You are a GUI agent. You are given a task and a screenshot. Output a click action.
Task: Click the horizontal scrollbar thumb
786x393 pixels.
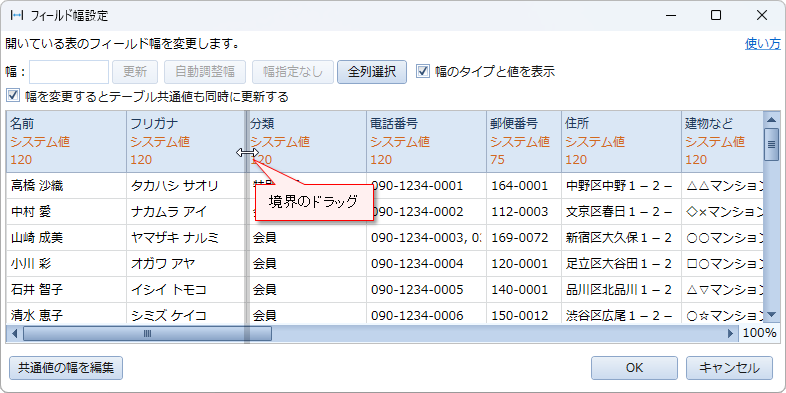[x=147, y=333]
